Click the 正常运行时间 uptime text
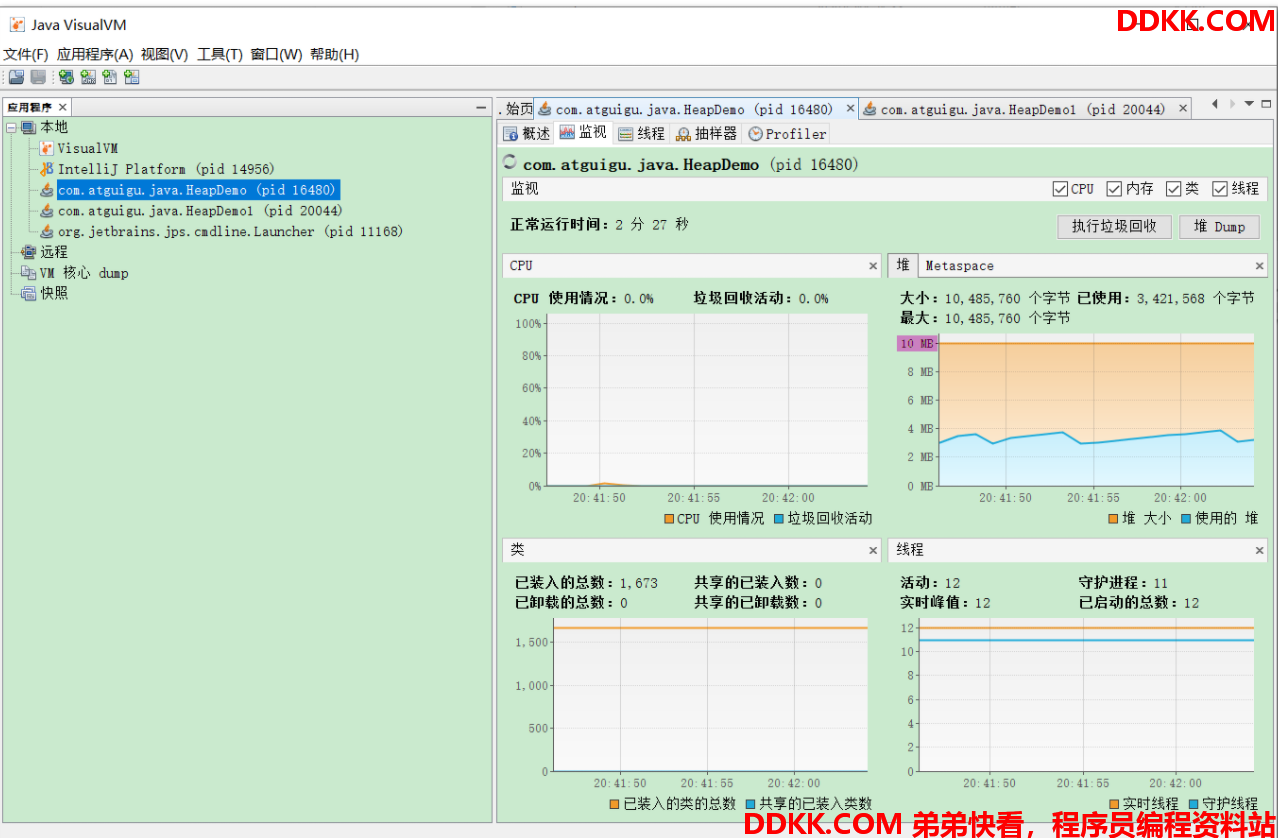This screenshot has height=838, width=1278. [599, 225]
